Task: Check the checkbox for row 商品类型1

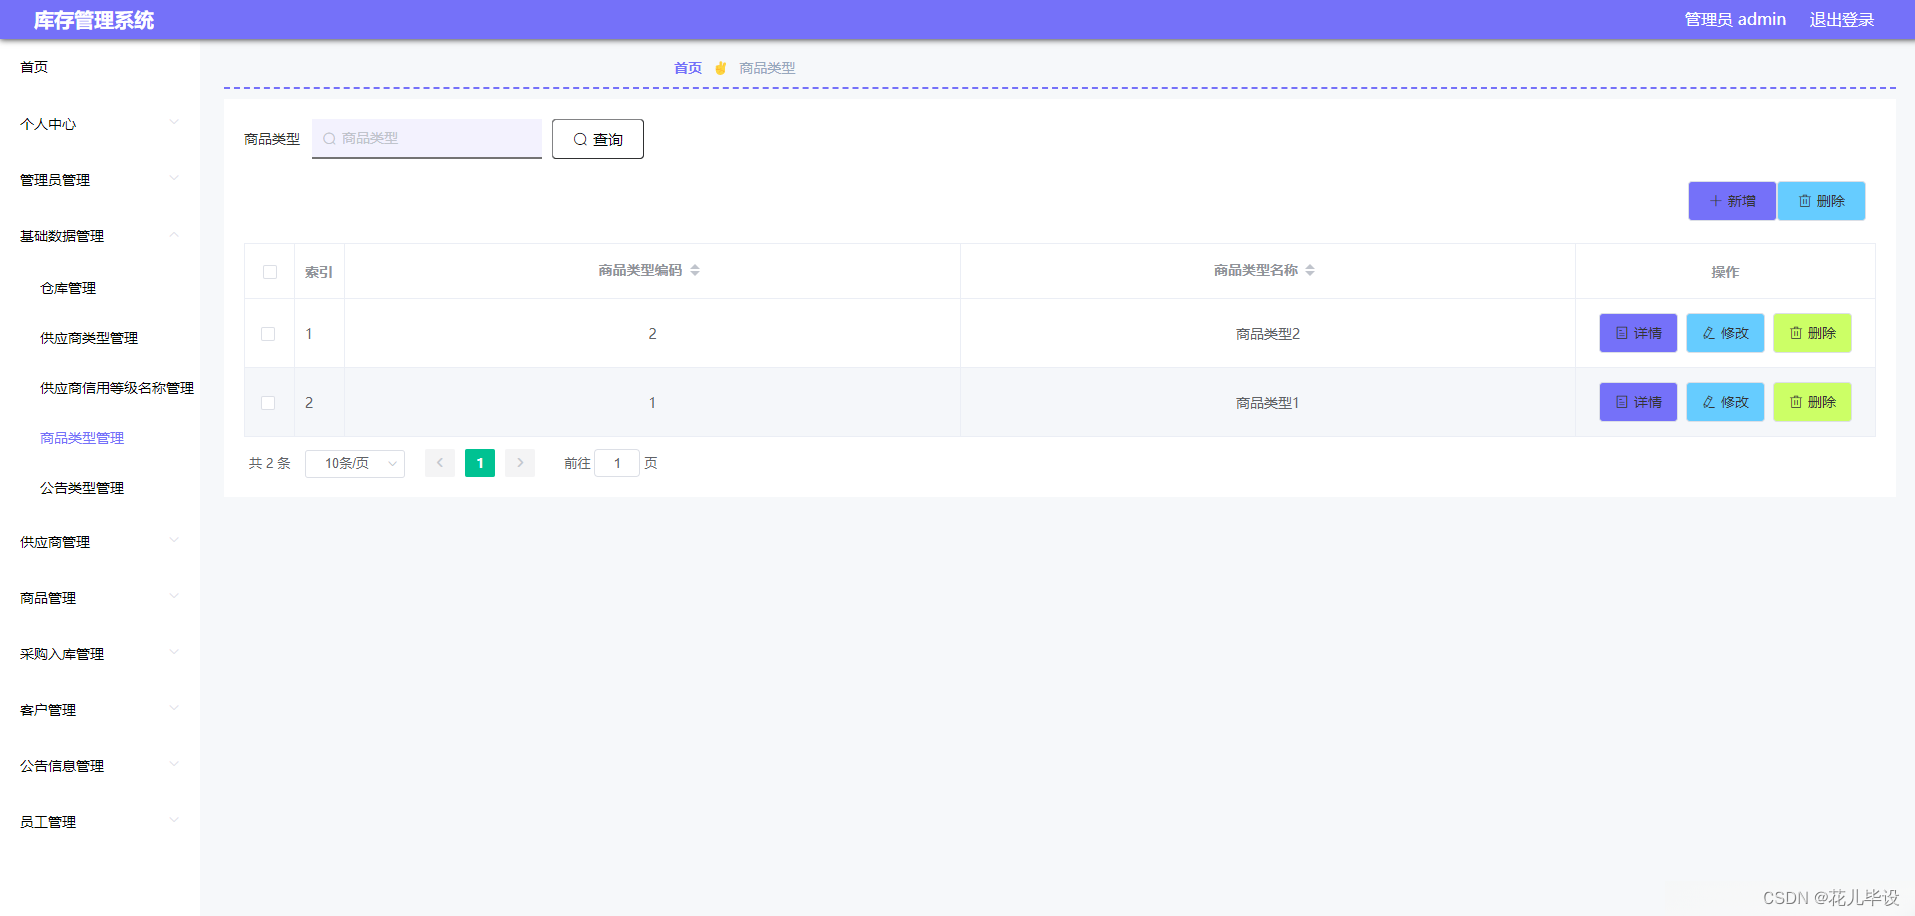Action: 268,403
